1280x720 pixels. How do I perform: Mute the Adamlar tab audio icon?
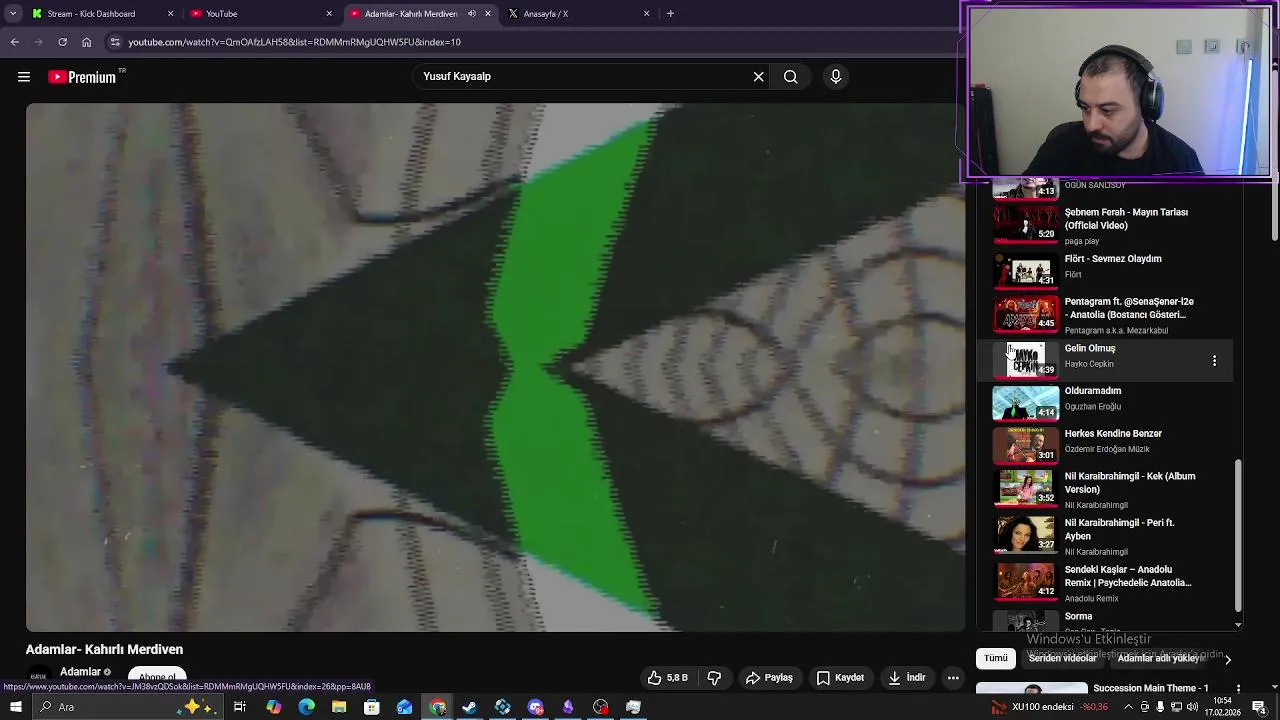pos(472,14)
